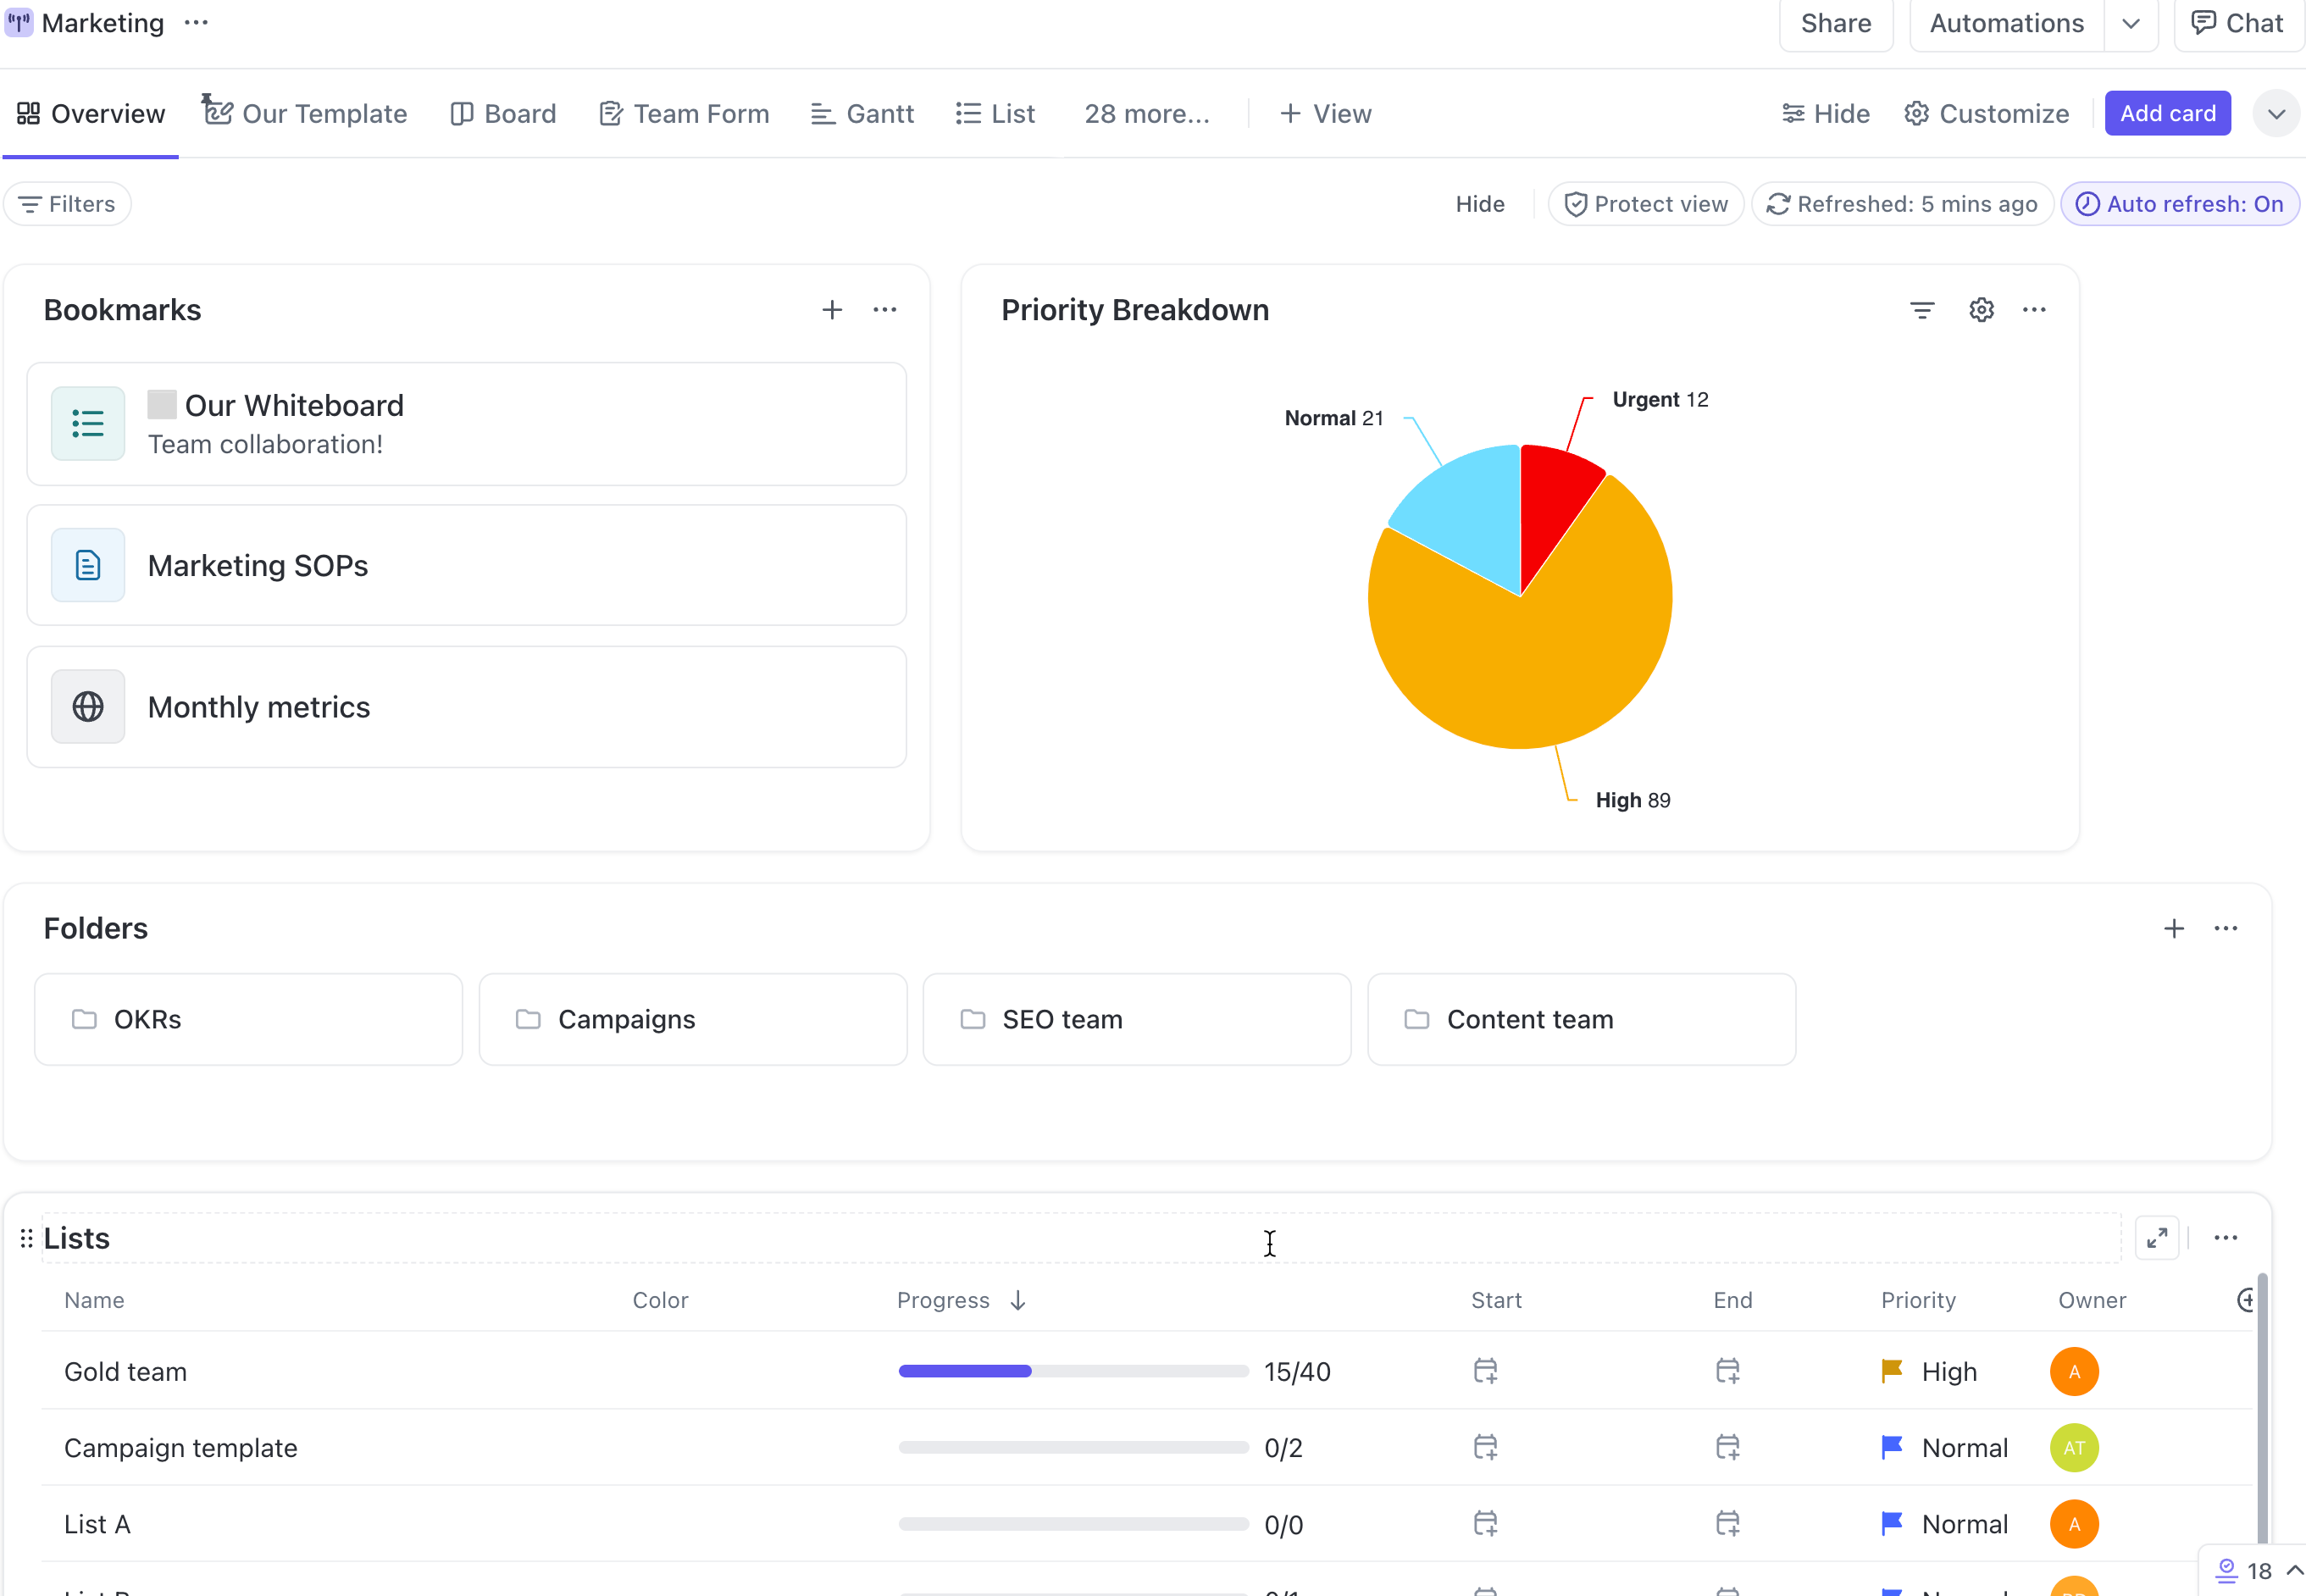This screenshot has height=1596, width=2306.
Task: Set start date for Gold team
Action: tap(1485, 1371)
